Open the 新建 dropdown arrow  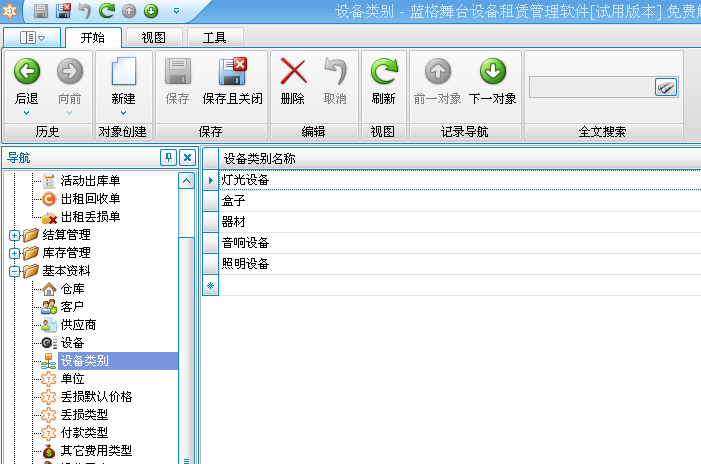(x=123, y=113)
